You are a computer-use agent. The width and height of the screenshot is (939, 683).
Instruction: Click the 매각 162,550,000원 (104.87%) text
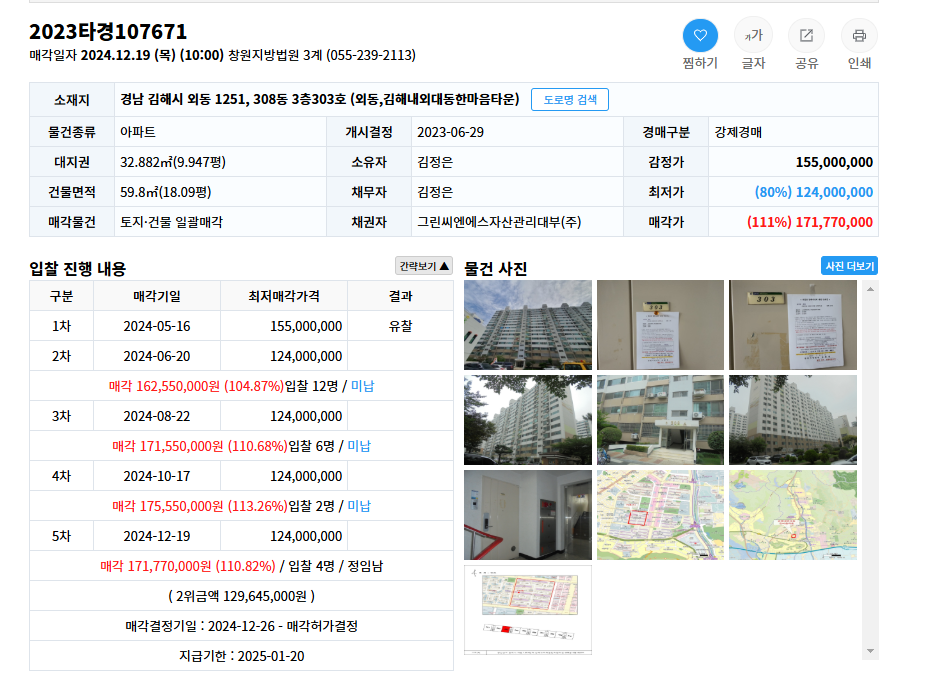pyautogui.click(x=196, y=386)
